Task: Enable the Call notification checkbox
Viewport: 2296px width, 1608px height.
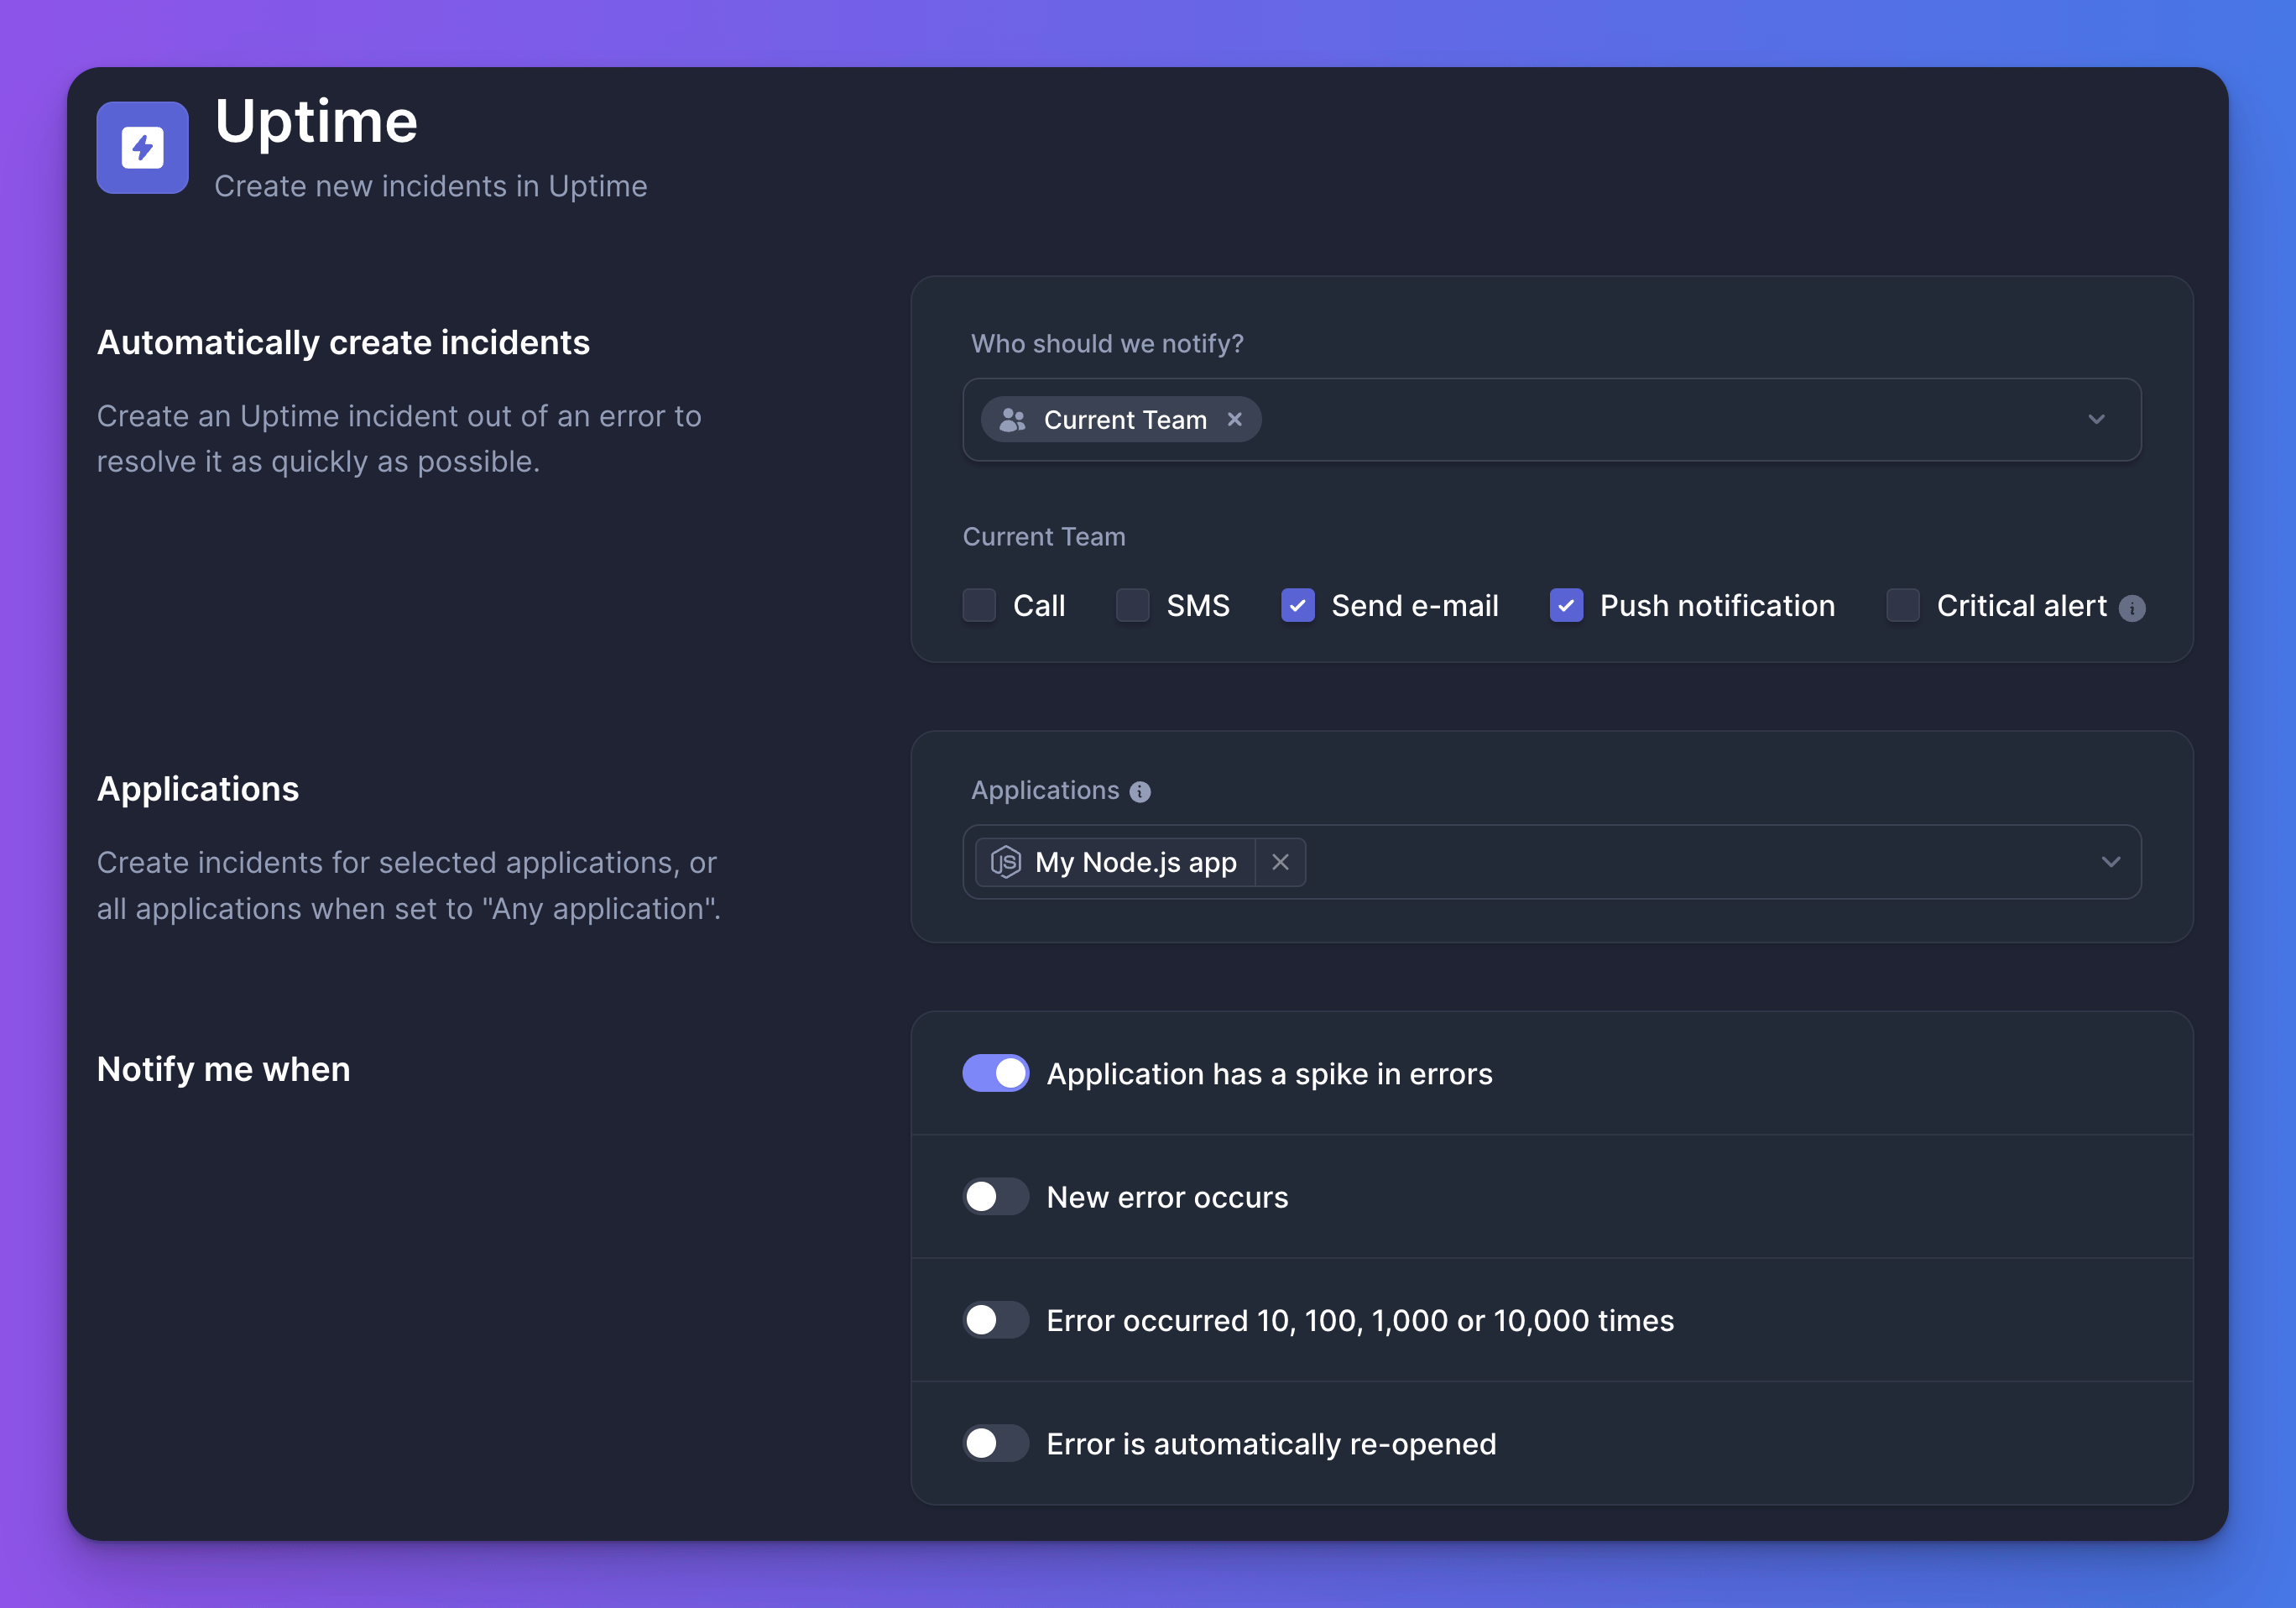Action: 980,605
